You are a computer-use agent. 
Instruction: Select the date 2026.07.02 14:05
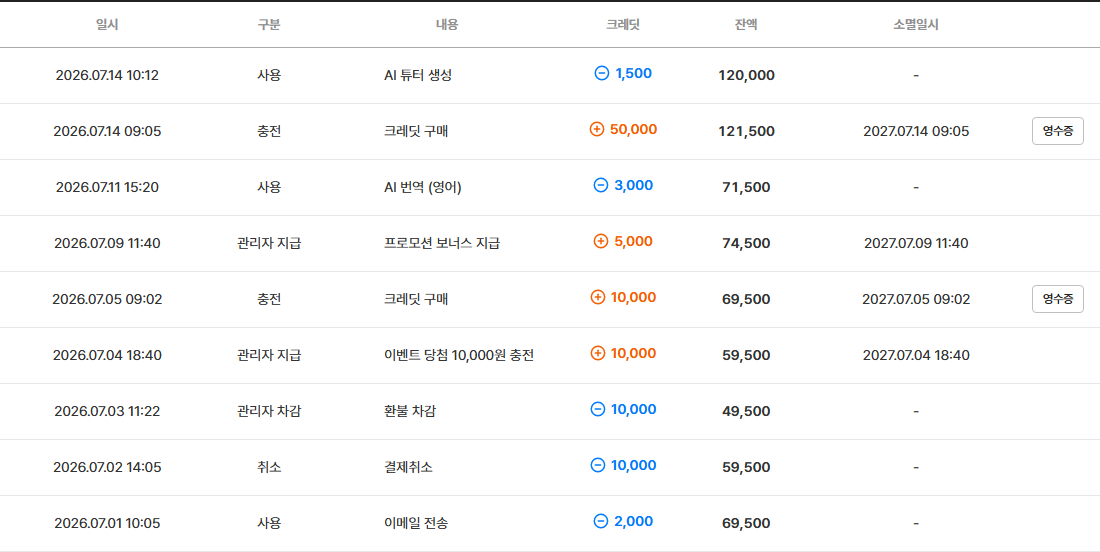pos(107,467)
